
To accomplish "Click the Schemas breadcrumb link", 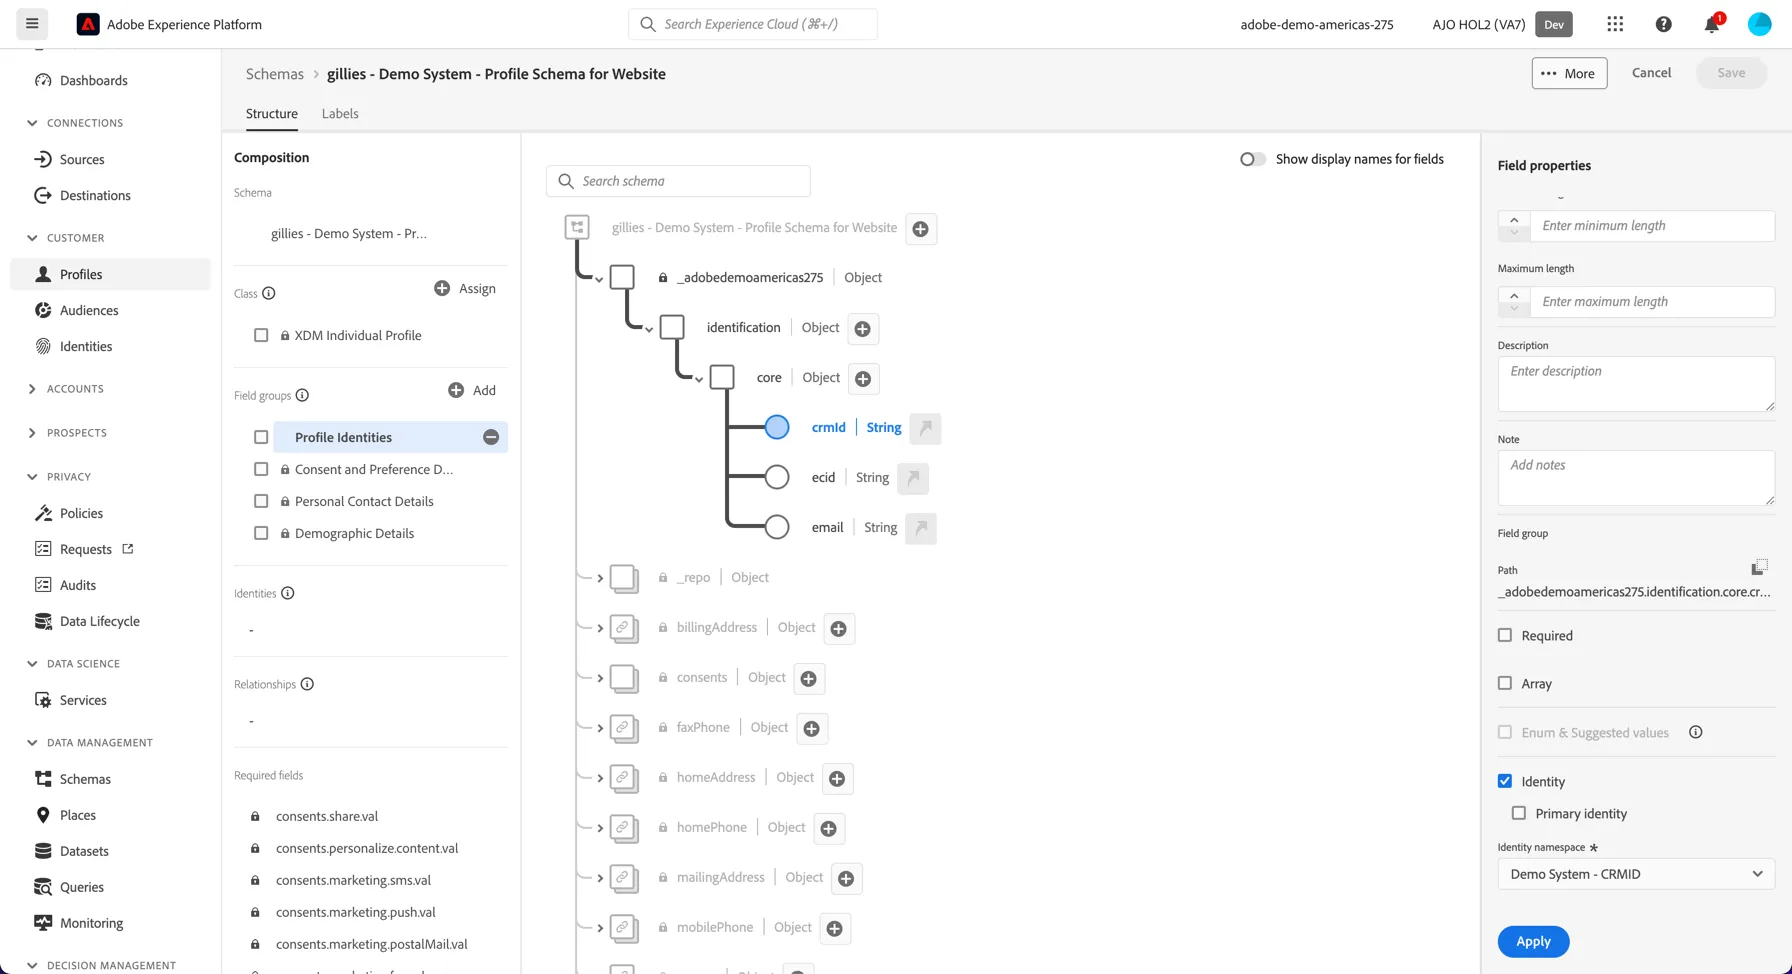I will 275,74.
